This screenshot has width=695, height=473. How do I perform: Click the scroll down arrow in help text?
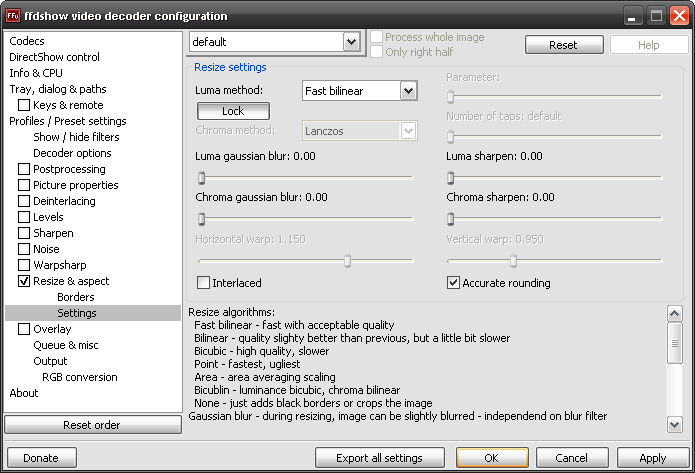(675, 425)
